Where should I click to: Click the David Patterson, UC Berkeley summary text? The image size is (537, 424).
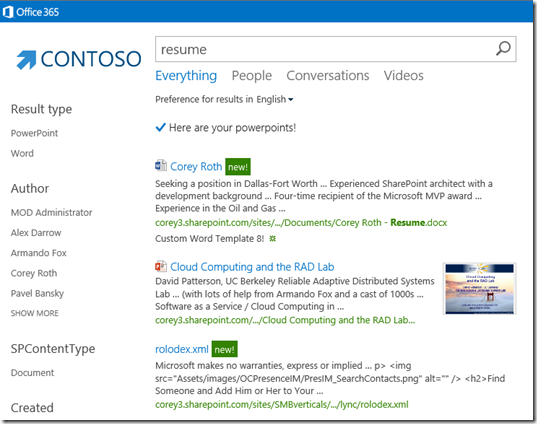pyautogui.click(x=295, y=294)
